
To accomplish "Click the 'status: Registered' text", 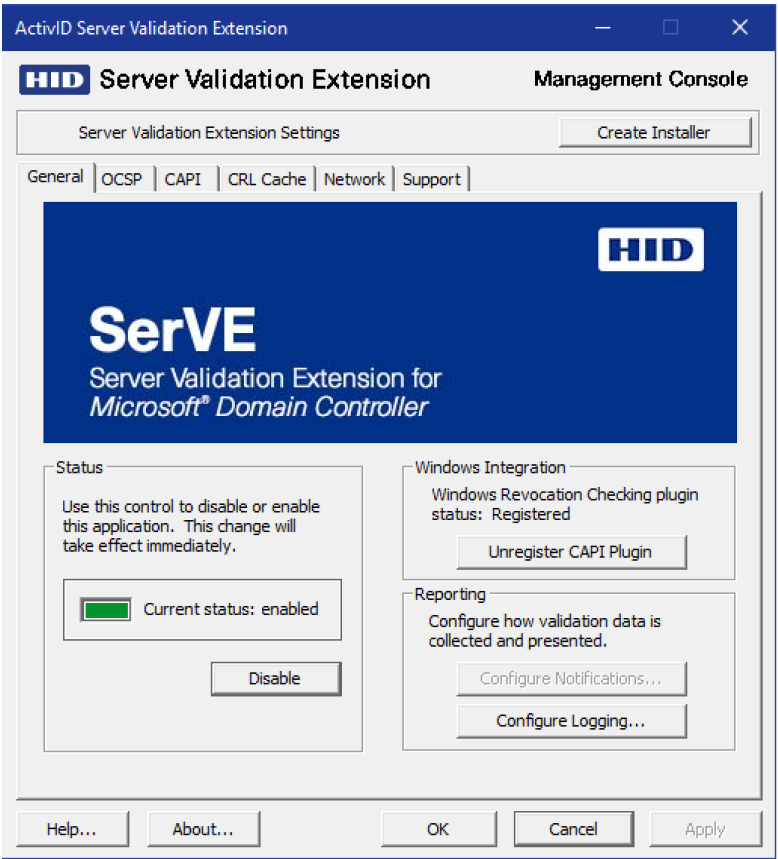I will pos(501,514).
